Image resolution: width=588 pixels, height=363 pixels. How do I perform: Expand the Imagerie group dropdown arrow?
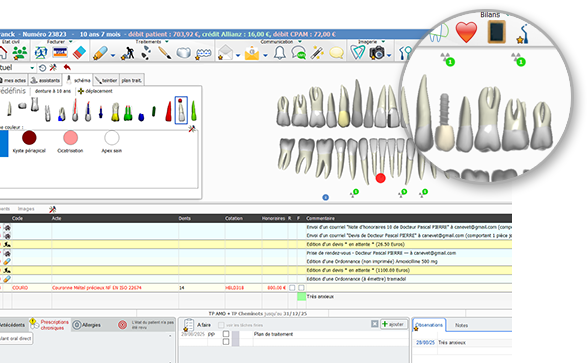point(383,42)
